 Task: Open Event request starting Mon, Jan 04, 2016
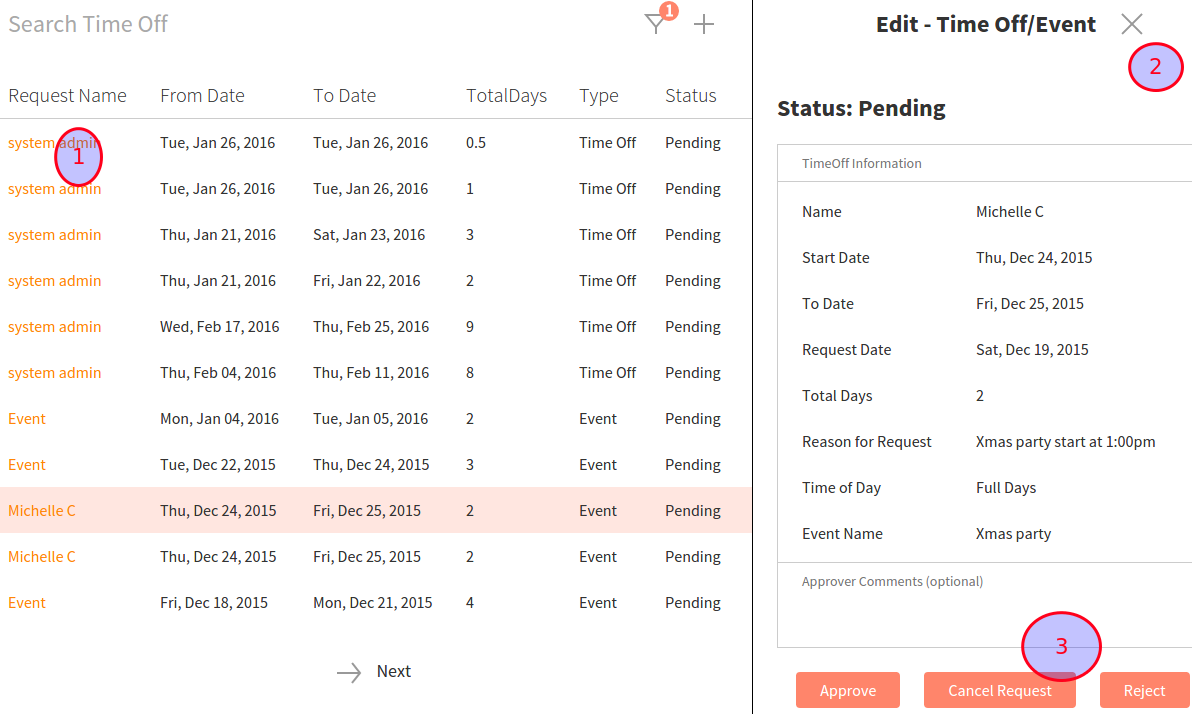27,419
